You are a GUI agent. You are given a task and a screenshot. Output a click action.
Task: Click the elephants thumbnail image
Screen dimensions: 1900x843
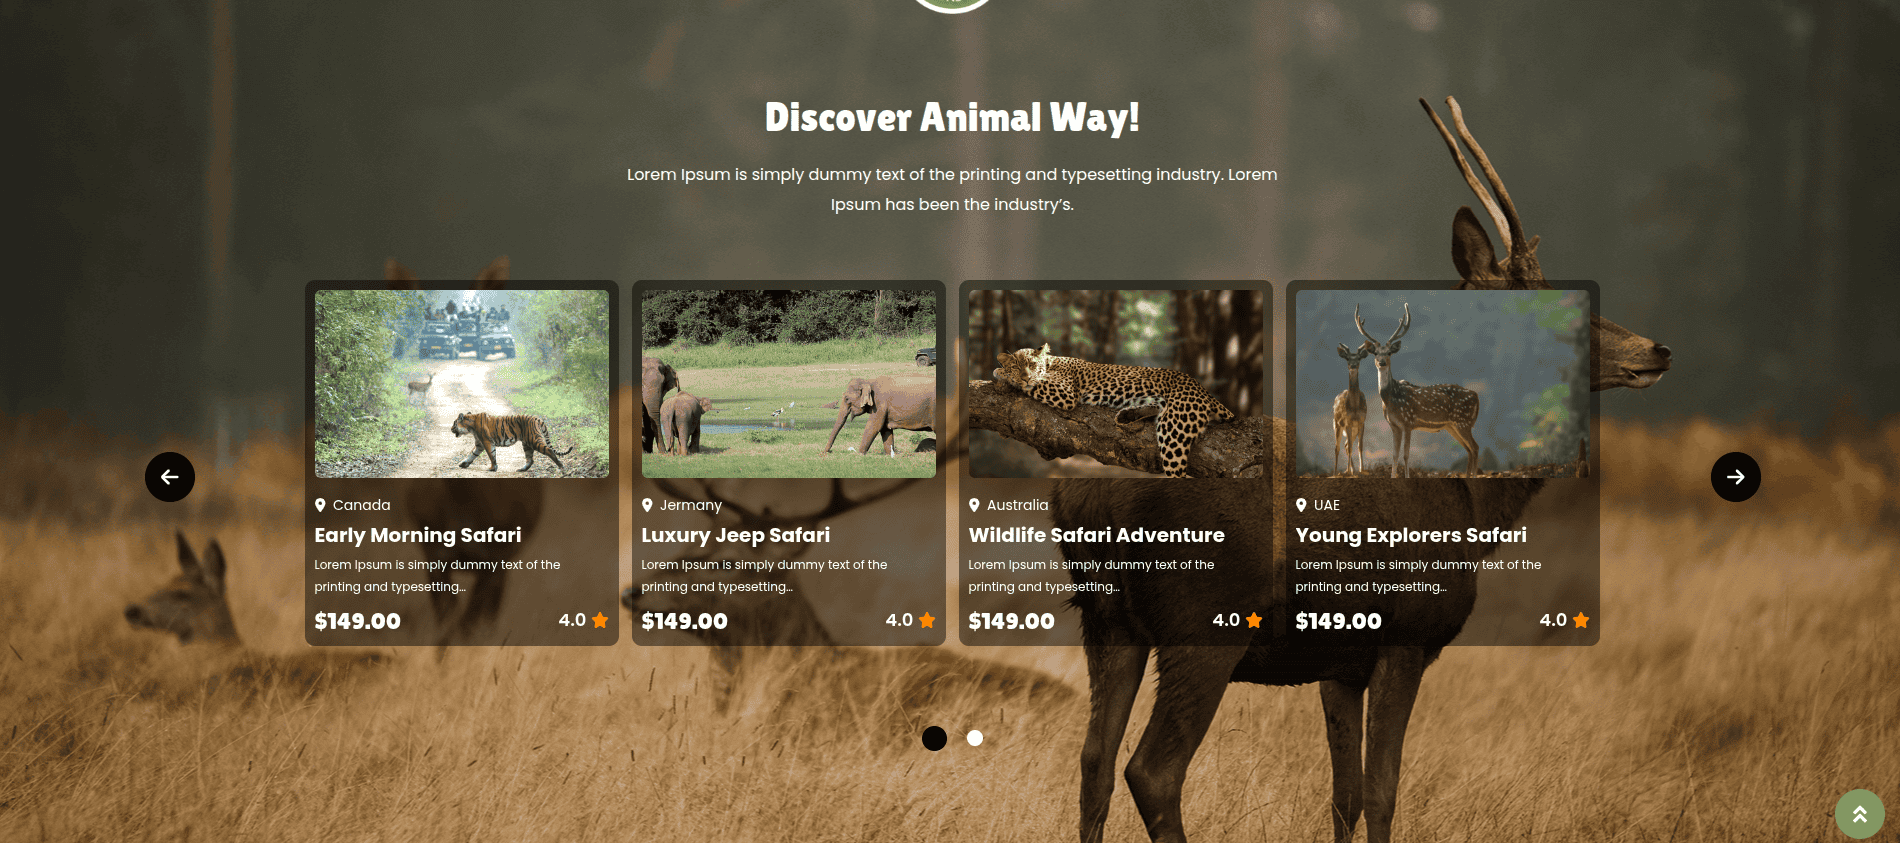(x=789, y=384)
